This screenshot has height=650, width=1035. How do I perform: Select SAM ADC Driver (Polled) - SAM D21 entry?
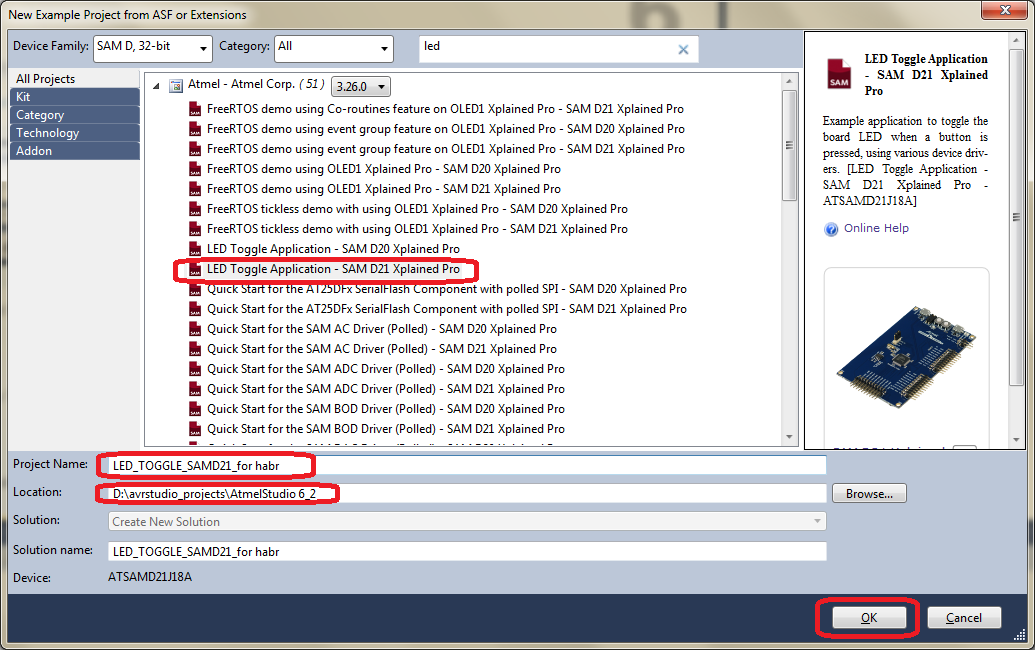[x=385, y=389]
